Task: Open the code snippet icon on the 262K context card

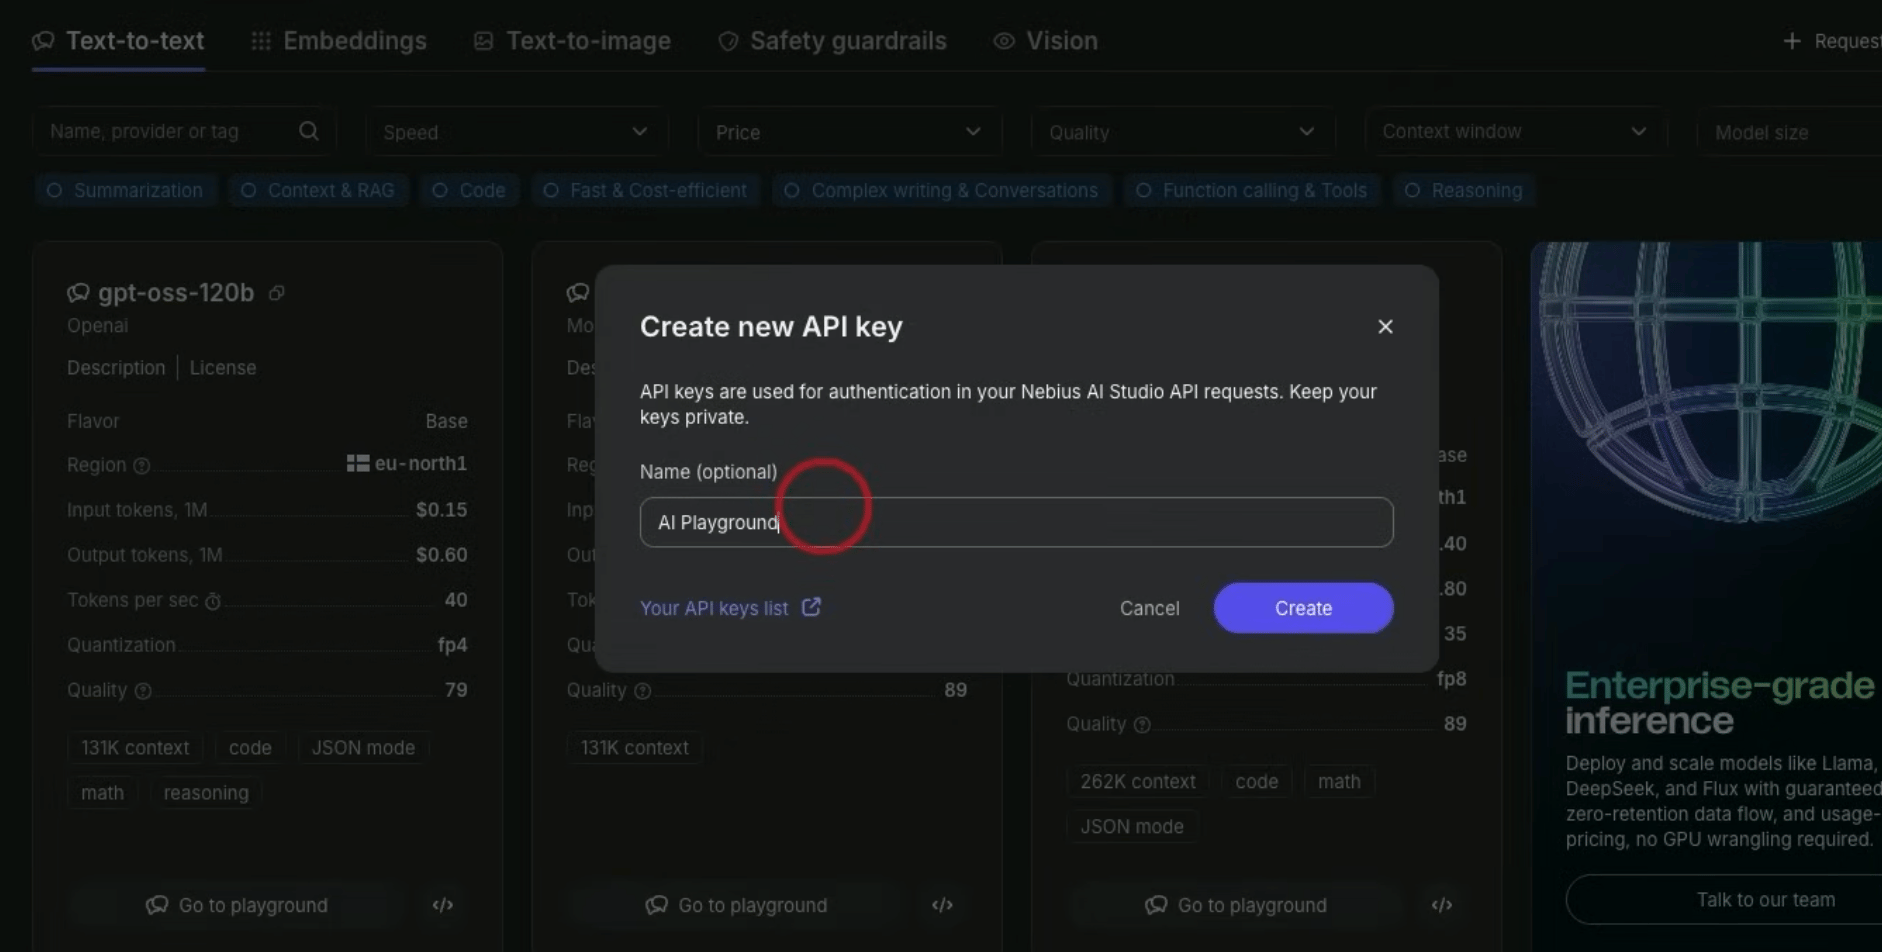Action: (x=1441, y=905)
